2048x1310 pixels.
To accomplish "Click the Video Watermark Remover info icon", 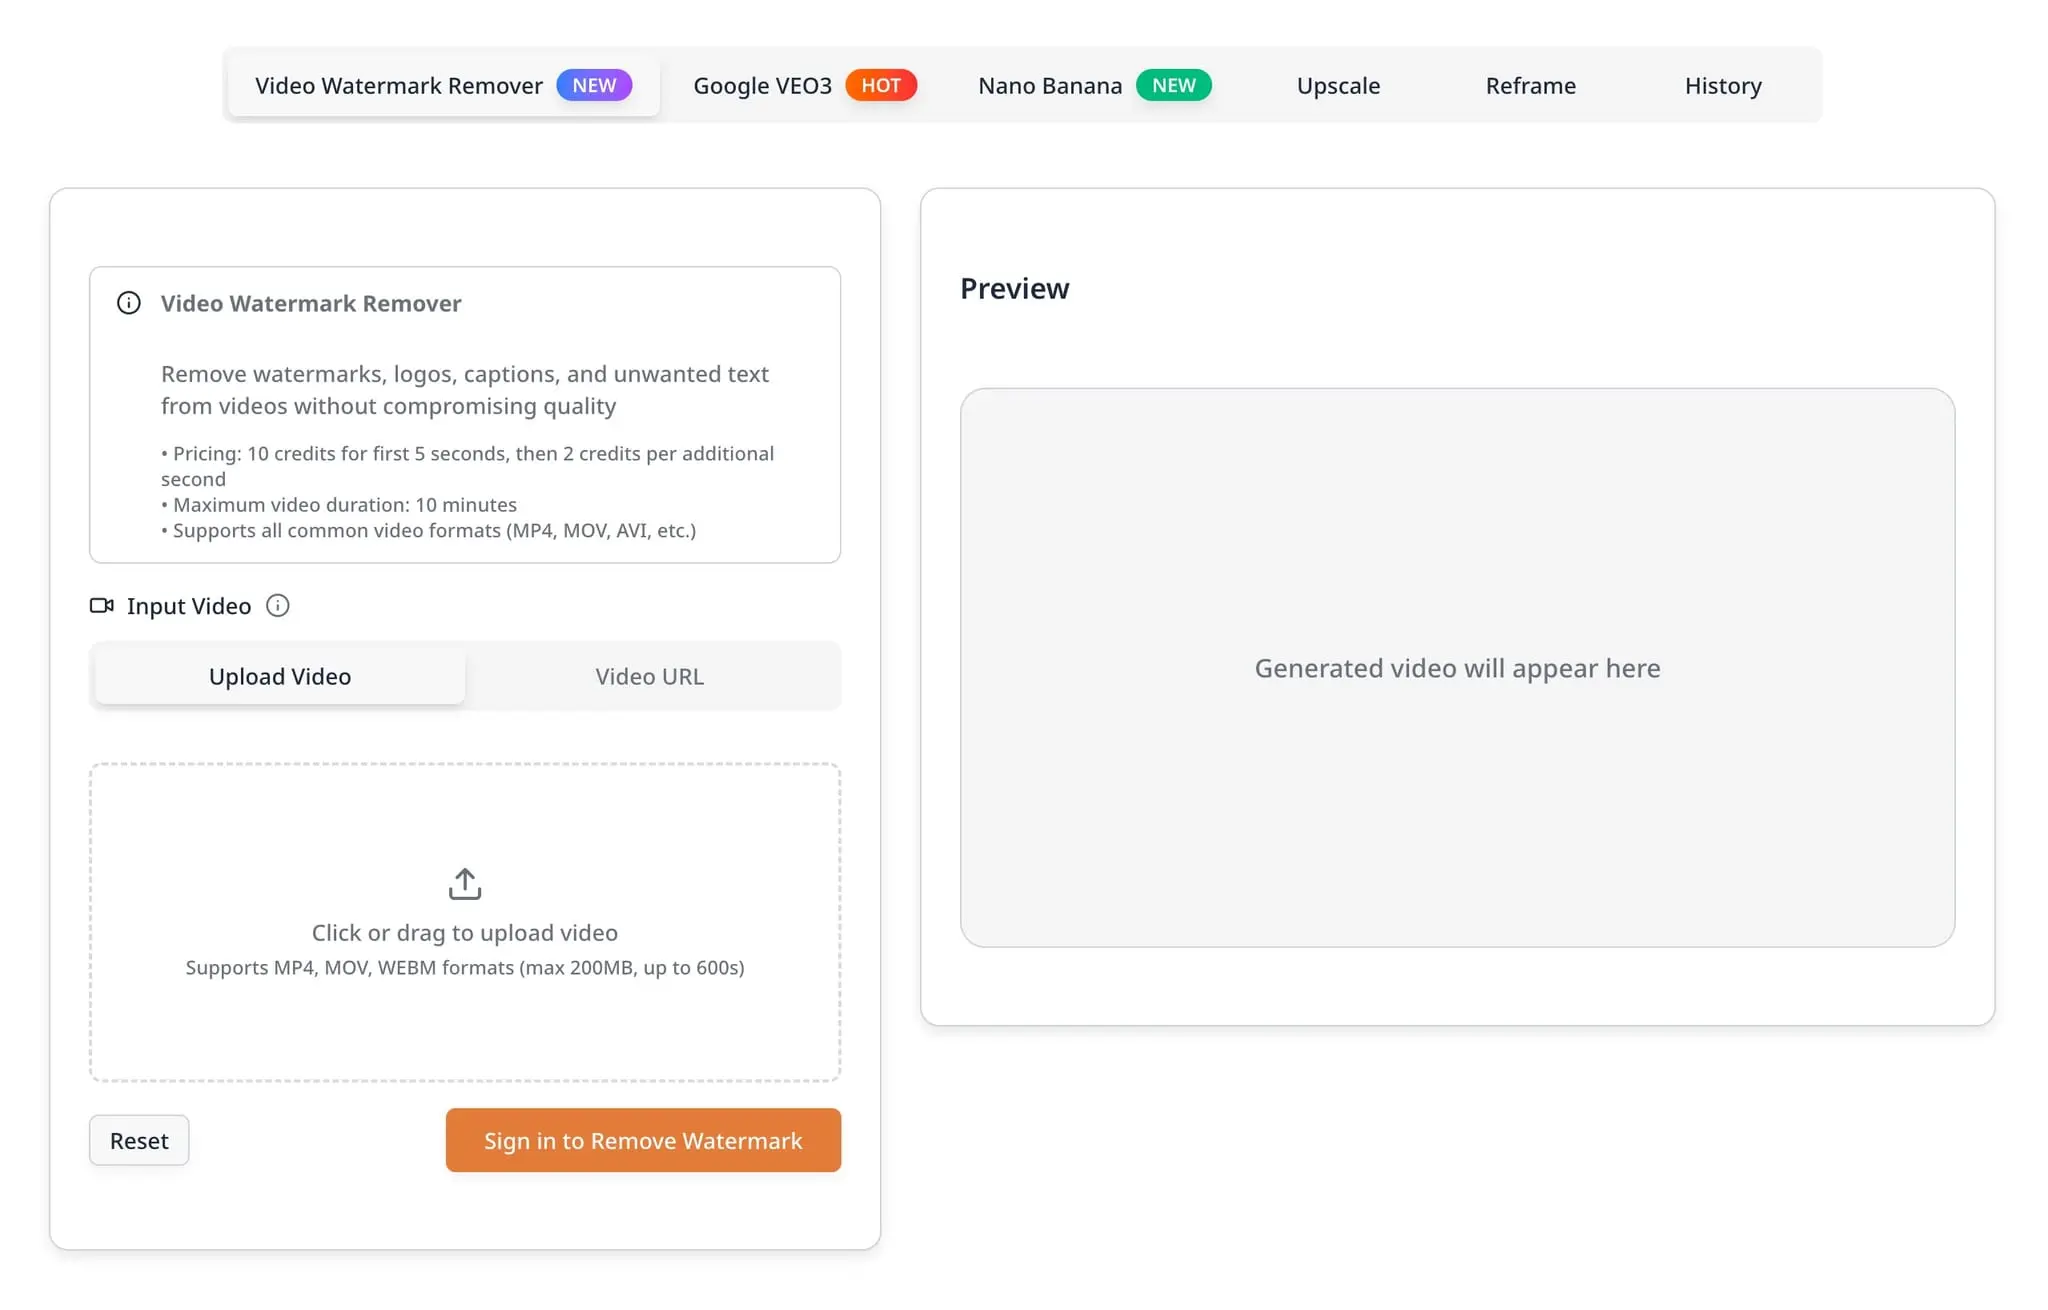I will pyautogui.click(x=129, y=303).
